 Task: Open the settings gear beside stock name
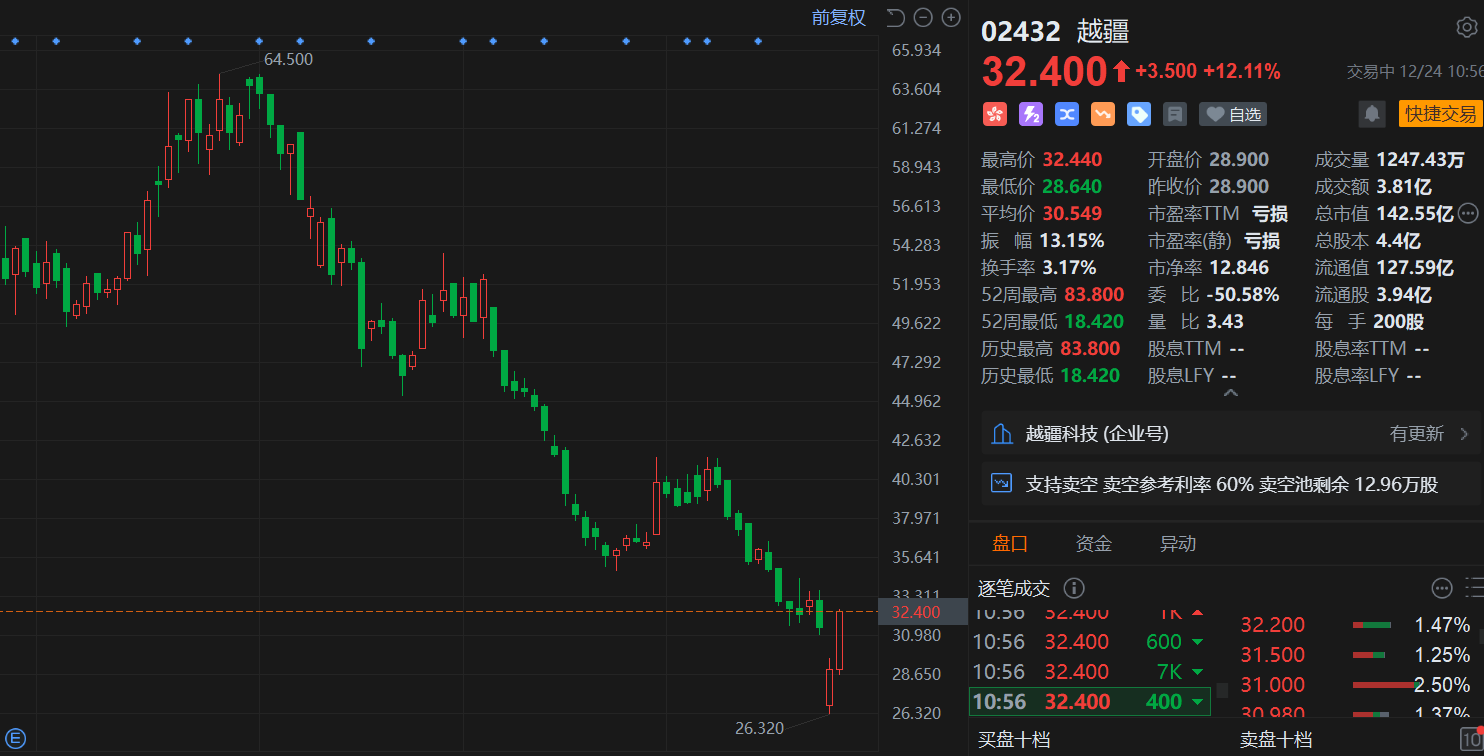click(1466, 27)
